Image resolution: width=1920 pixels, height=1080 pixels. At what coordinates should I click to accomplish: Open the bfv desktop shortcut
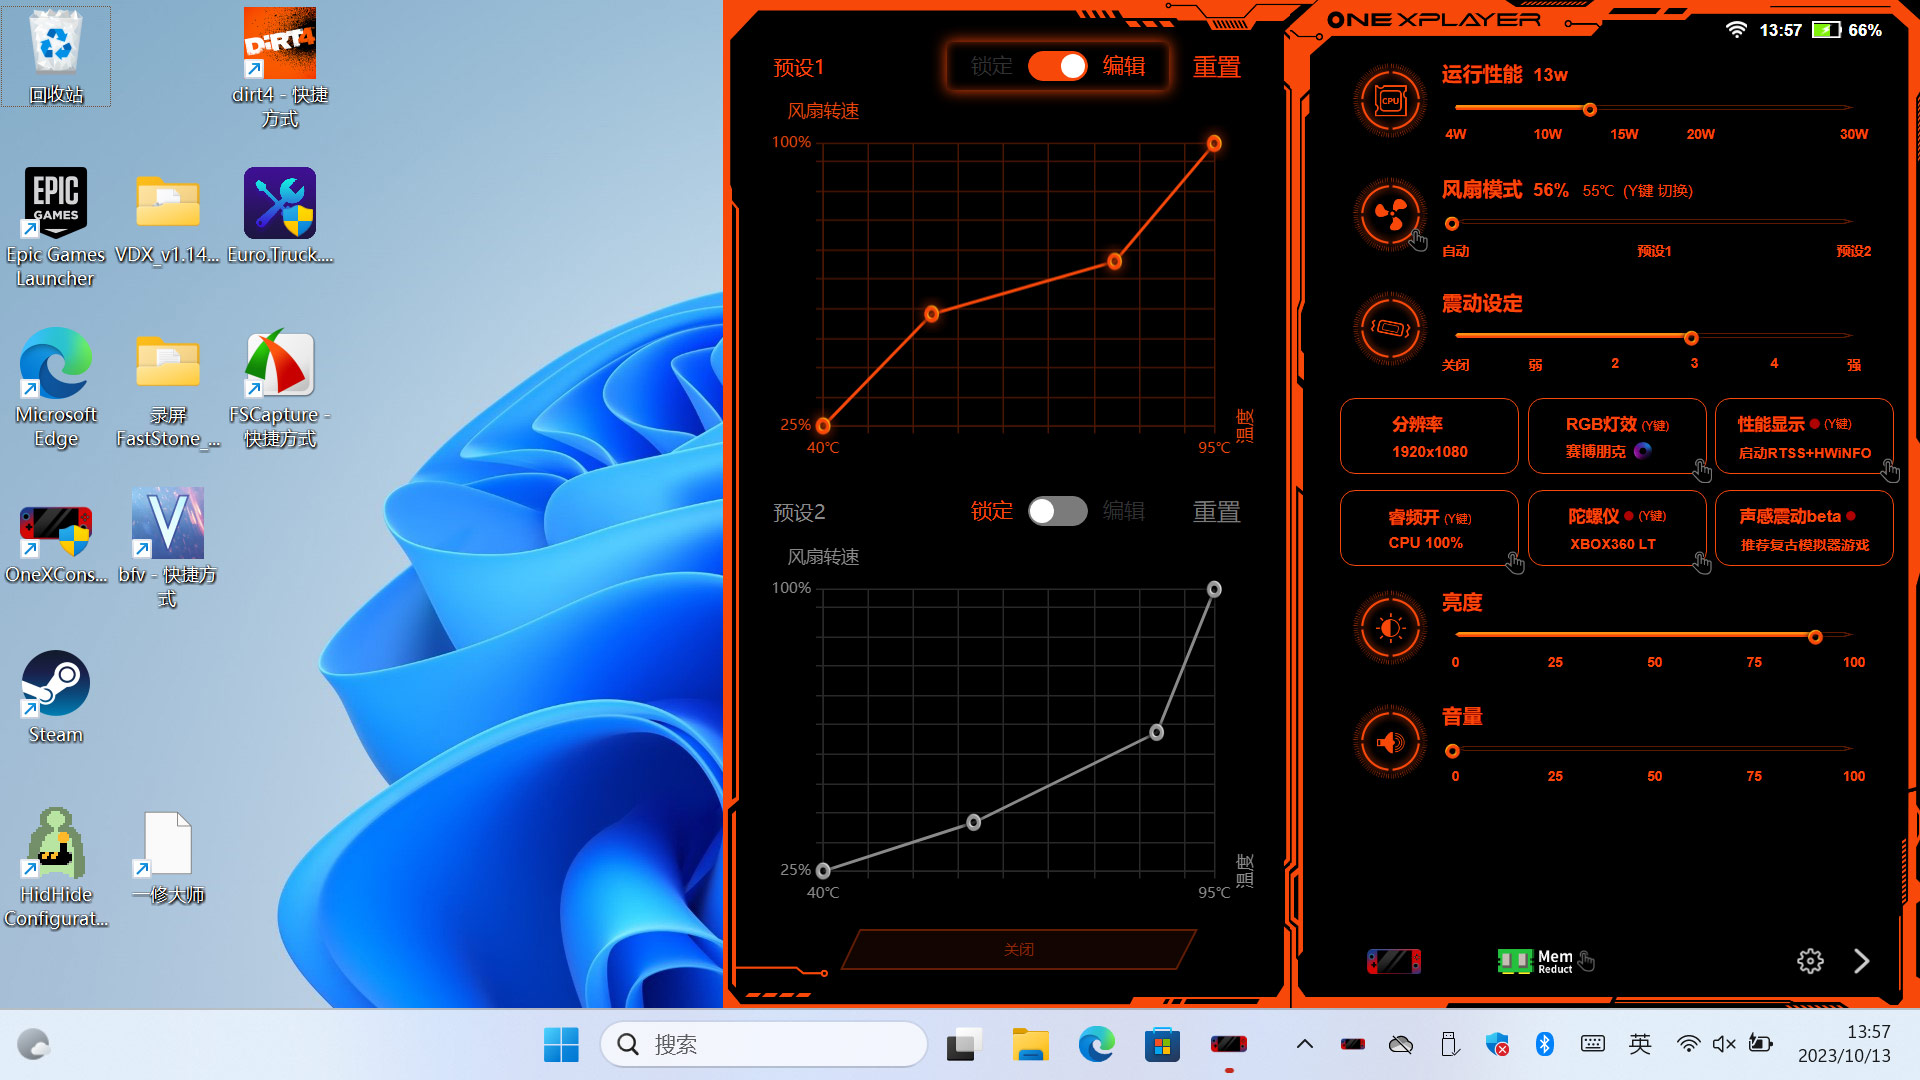(168, 548)
